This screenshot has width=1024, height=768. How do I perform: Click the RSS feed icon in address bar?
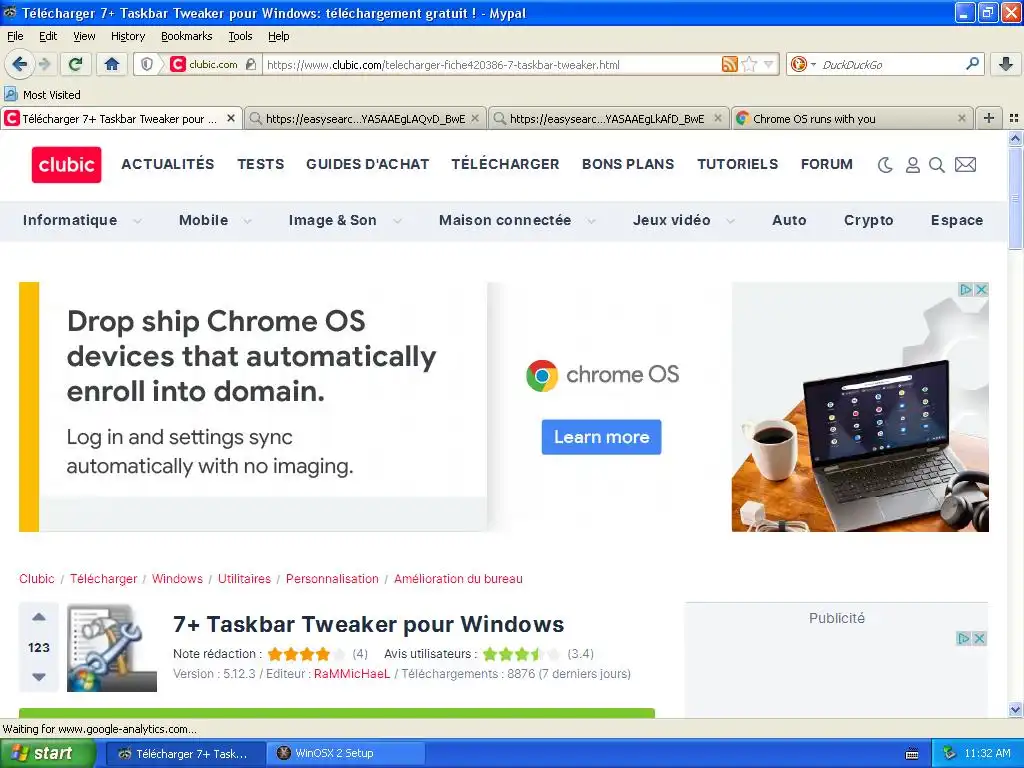pos(729,64)
